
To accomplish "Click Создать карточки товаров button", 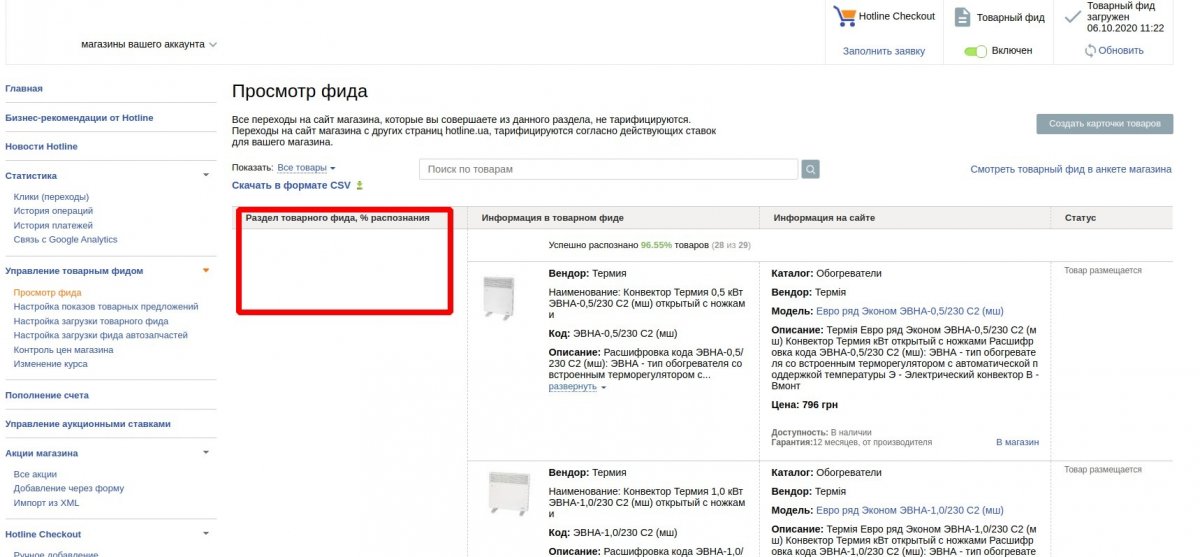I will tap(1104, 124).
